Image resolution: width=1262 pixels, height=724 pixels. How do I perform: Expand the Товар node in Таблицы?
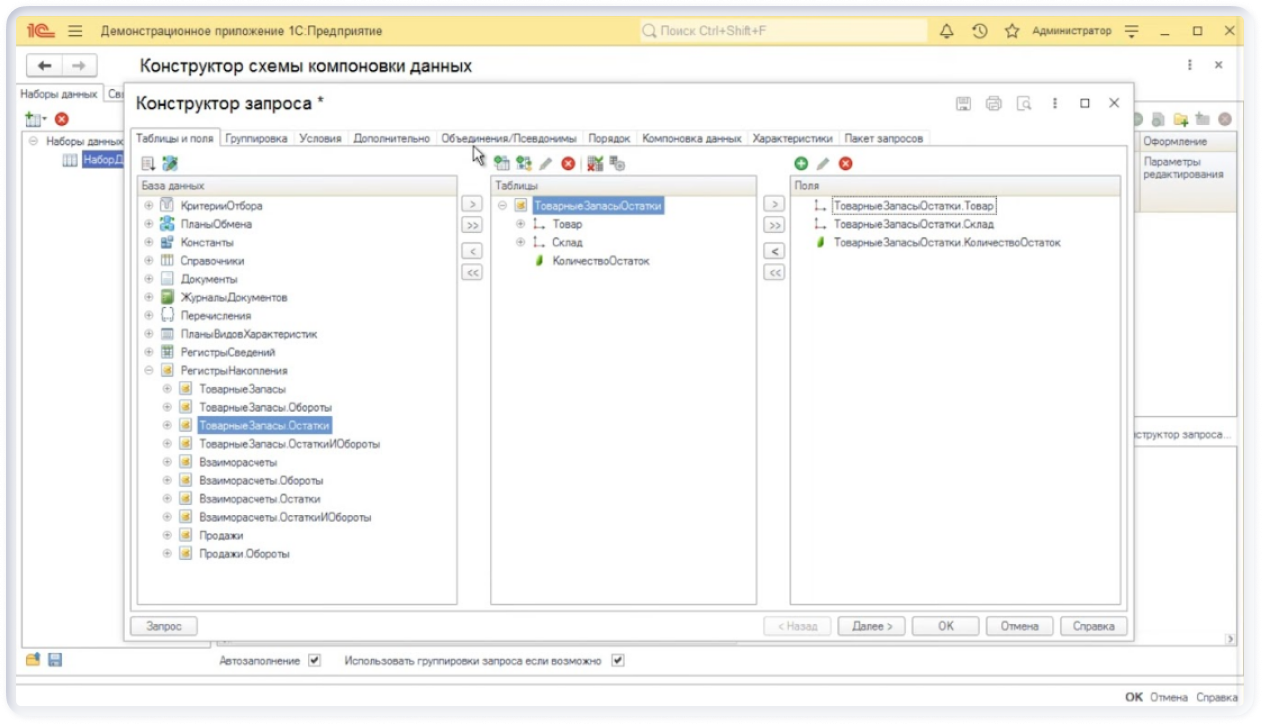point(520,224)
